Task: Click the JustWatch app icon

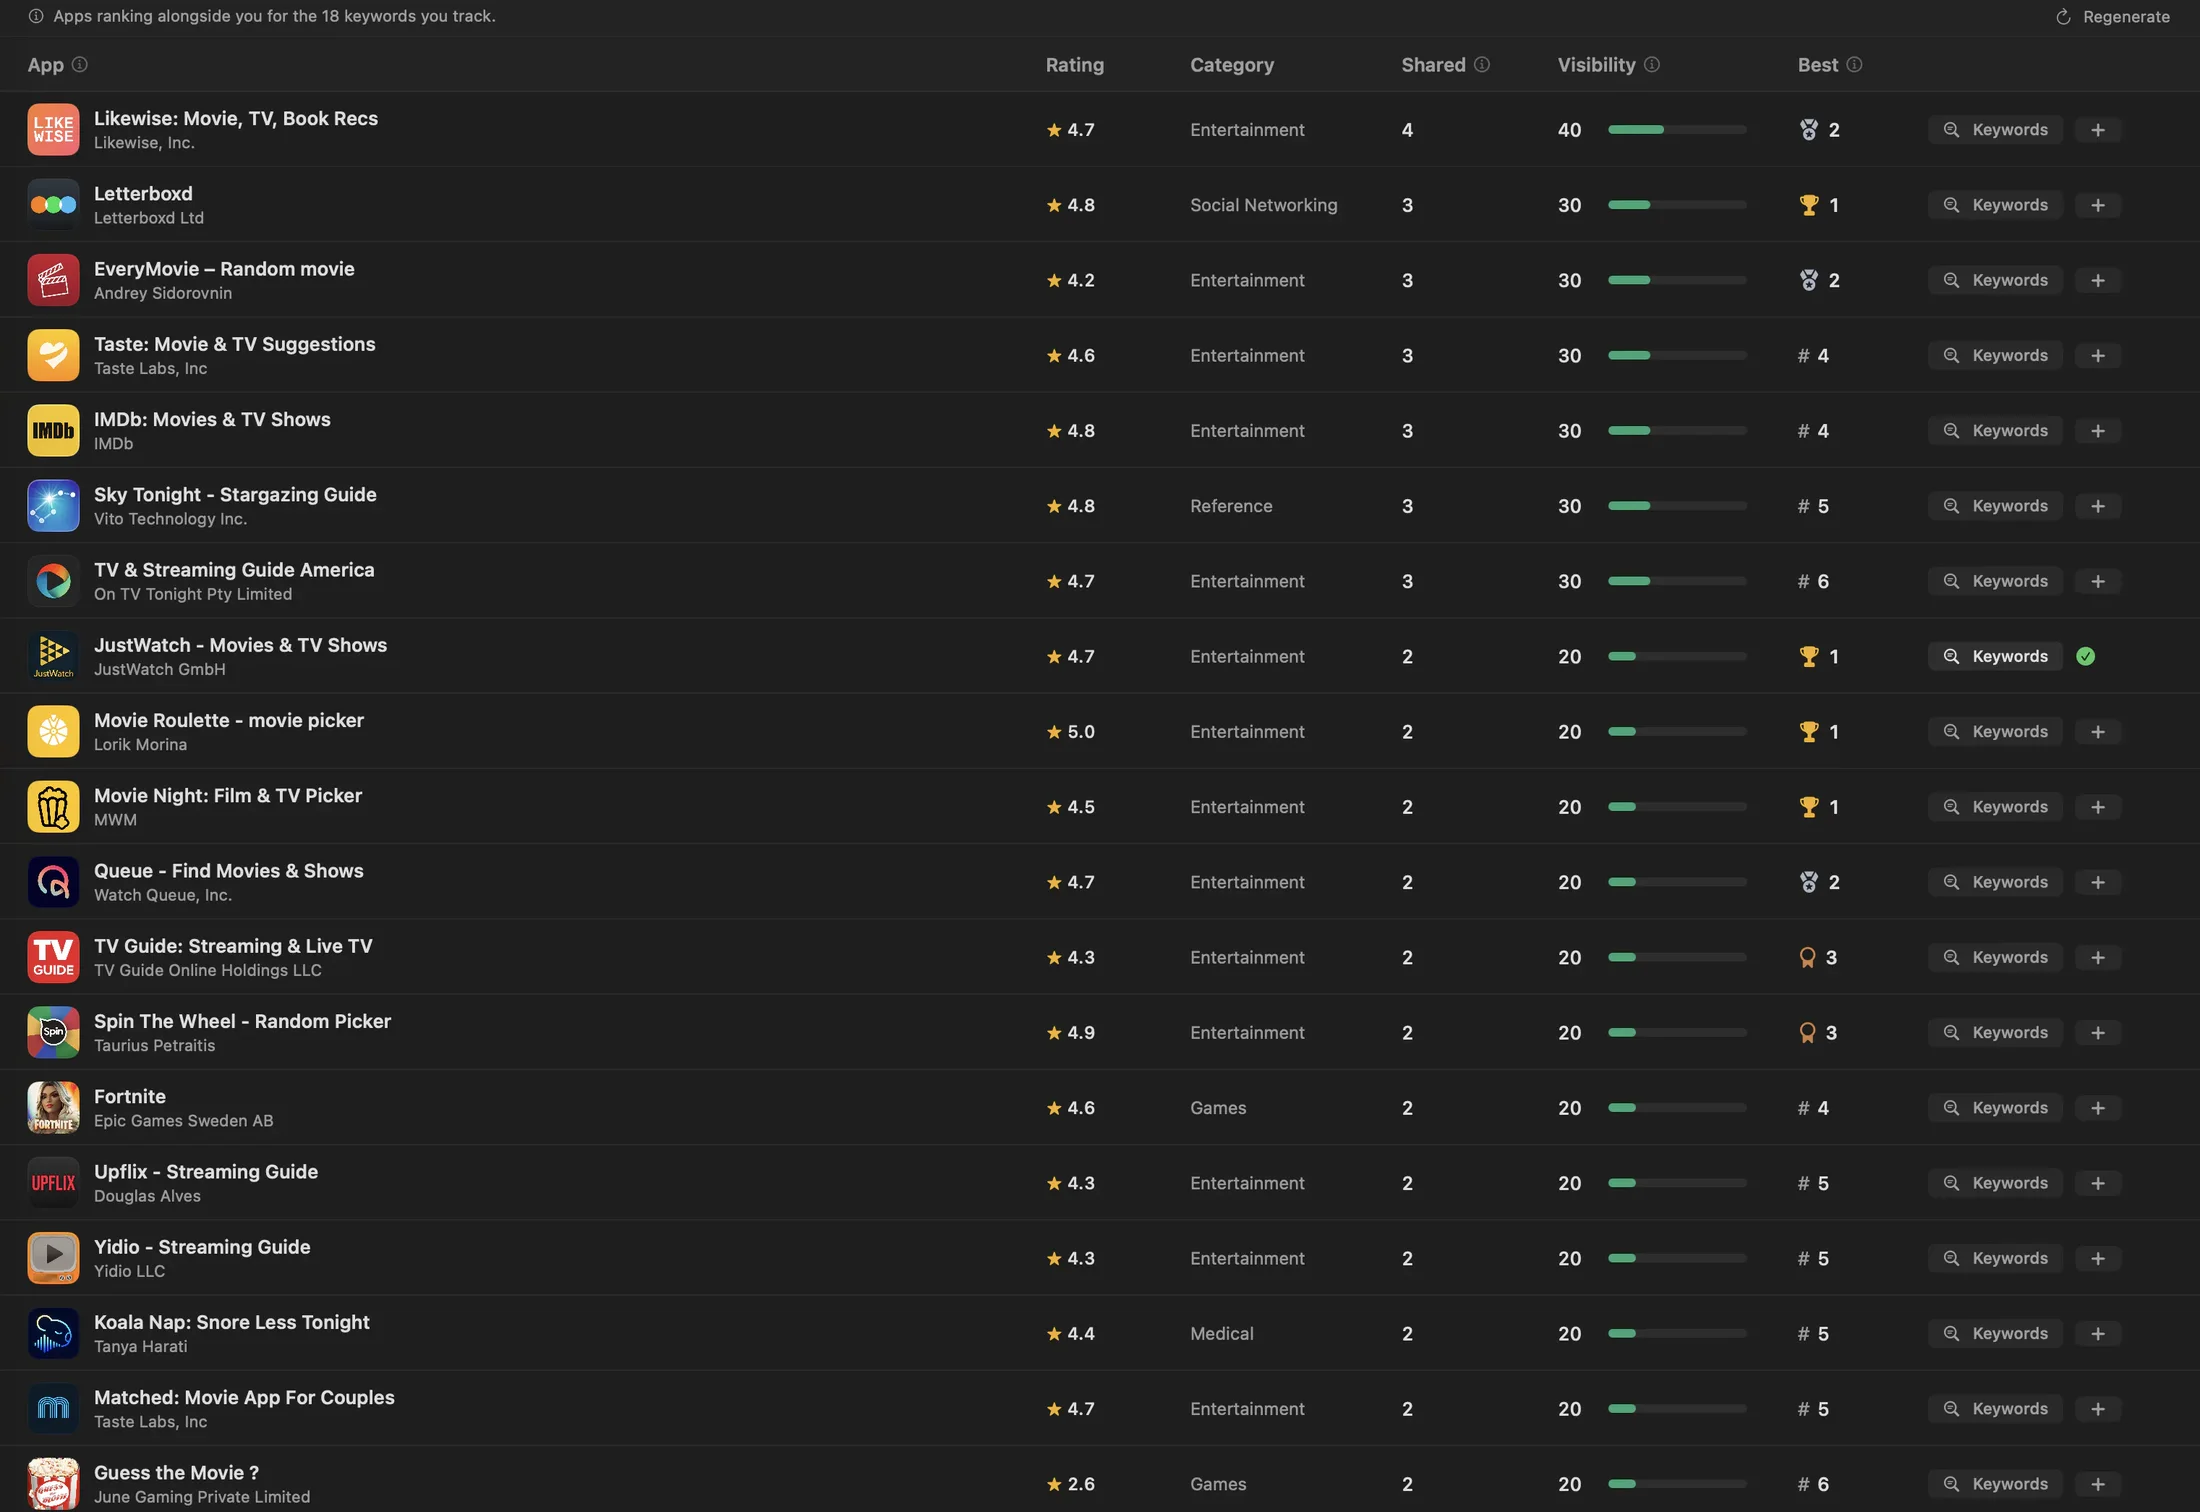Action: tap(53, 656)
